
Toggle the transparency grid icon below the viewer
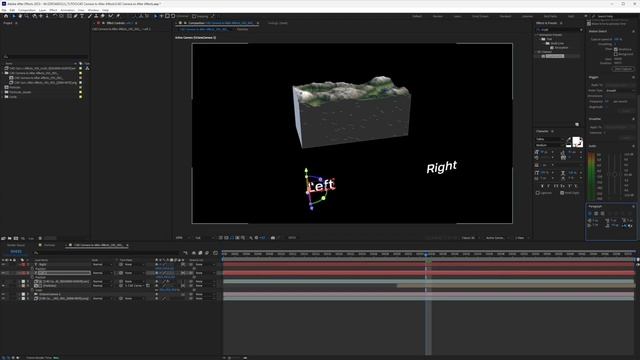pyautogui.click(x=227, y=238)
